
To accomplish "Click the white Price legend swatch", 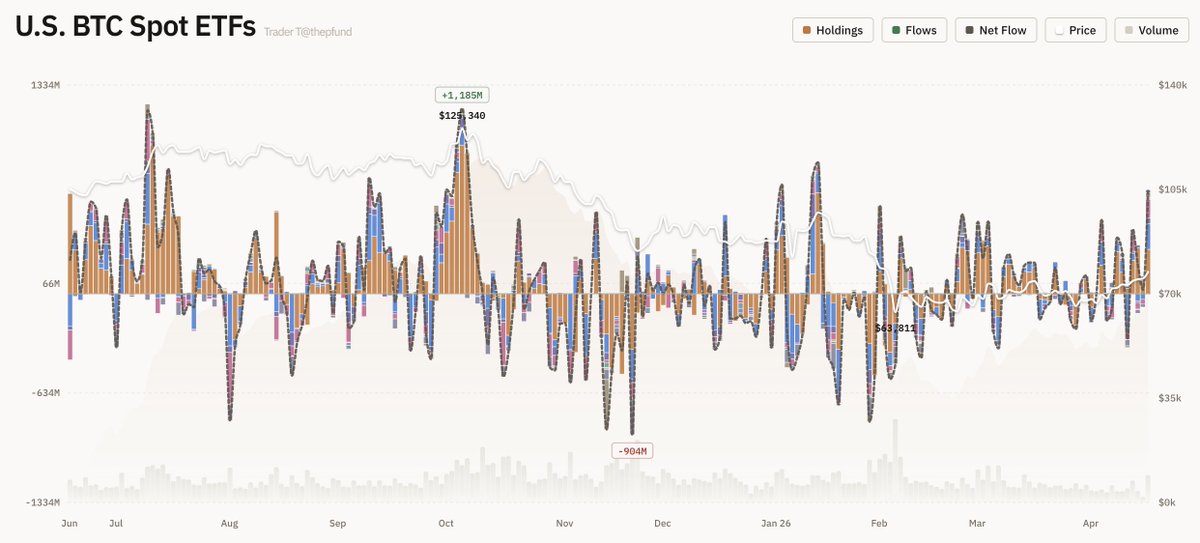I will tap(1059, 31).
